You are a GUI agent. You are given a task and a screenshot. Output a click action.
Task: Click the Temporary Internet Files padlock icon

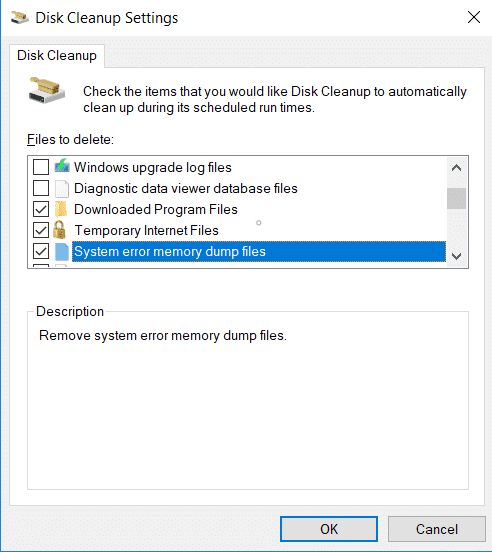coord(59,230)
